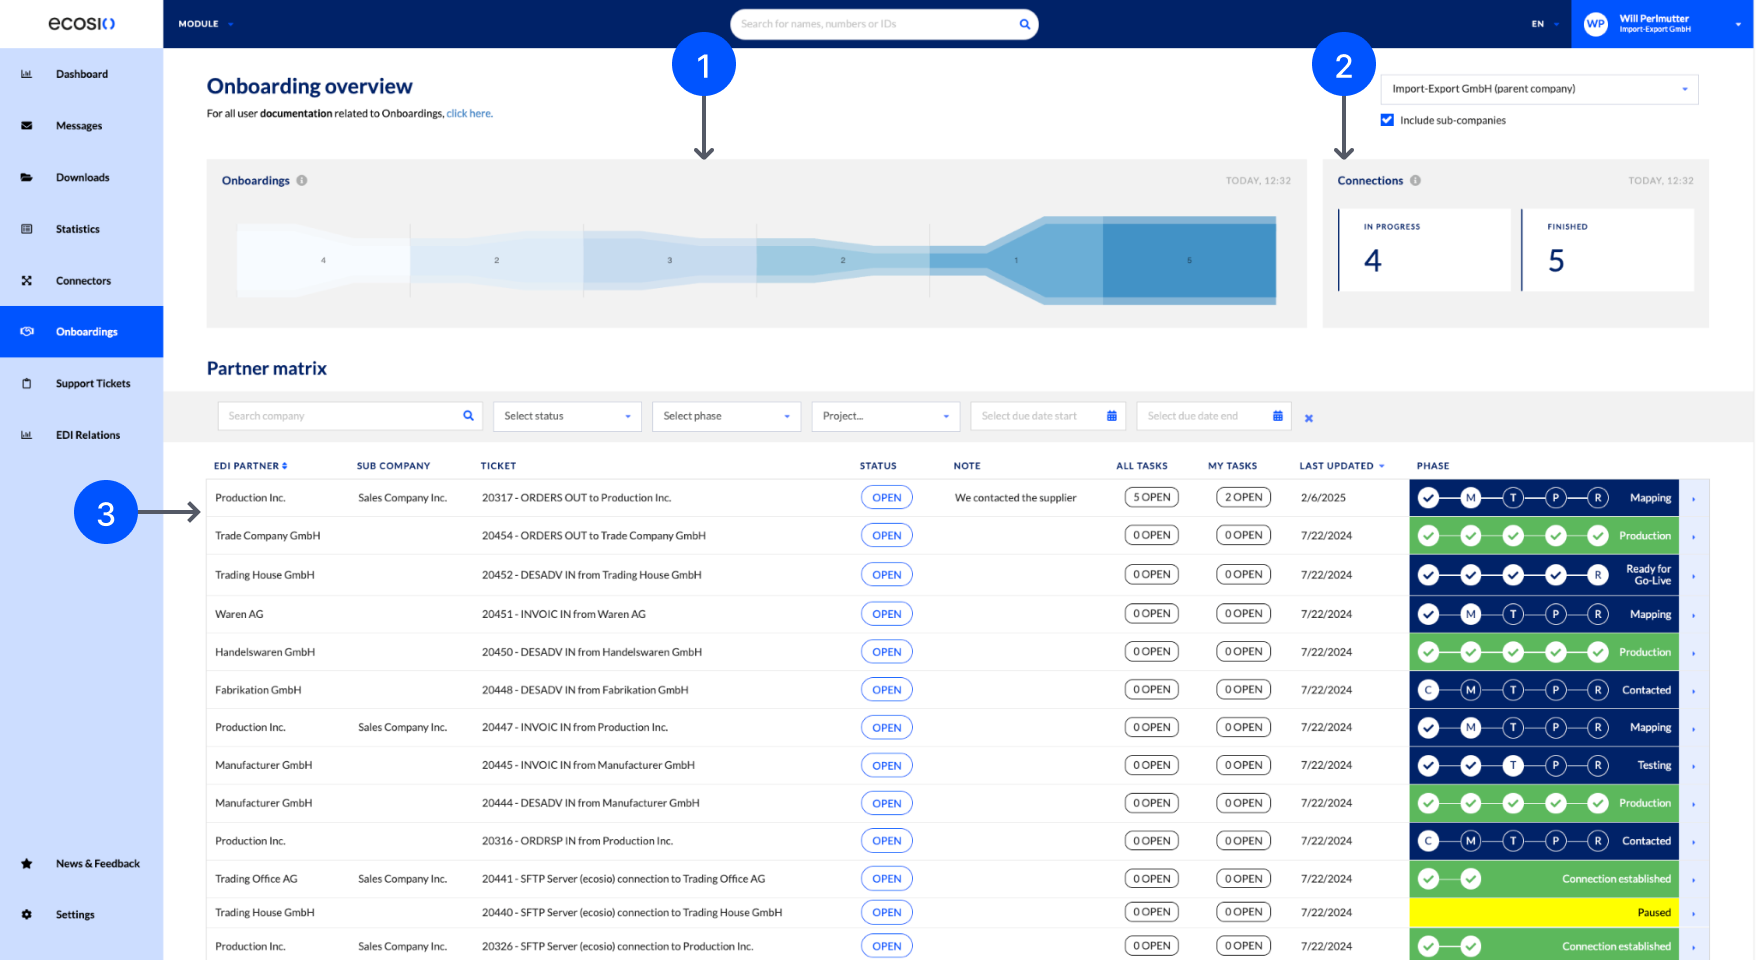This screenshot has height=960, width=1756.
Task: Open row arrow for ticket 20317
Action: click(x=1693, y=499)
